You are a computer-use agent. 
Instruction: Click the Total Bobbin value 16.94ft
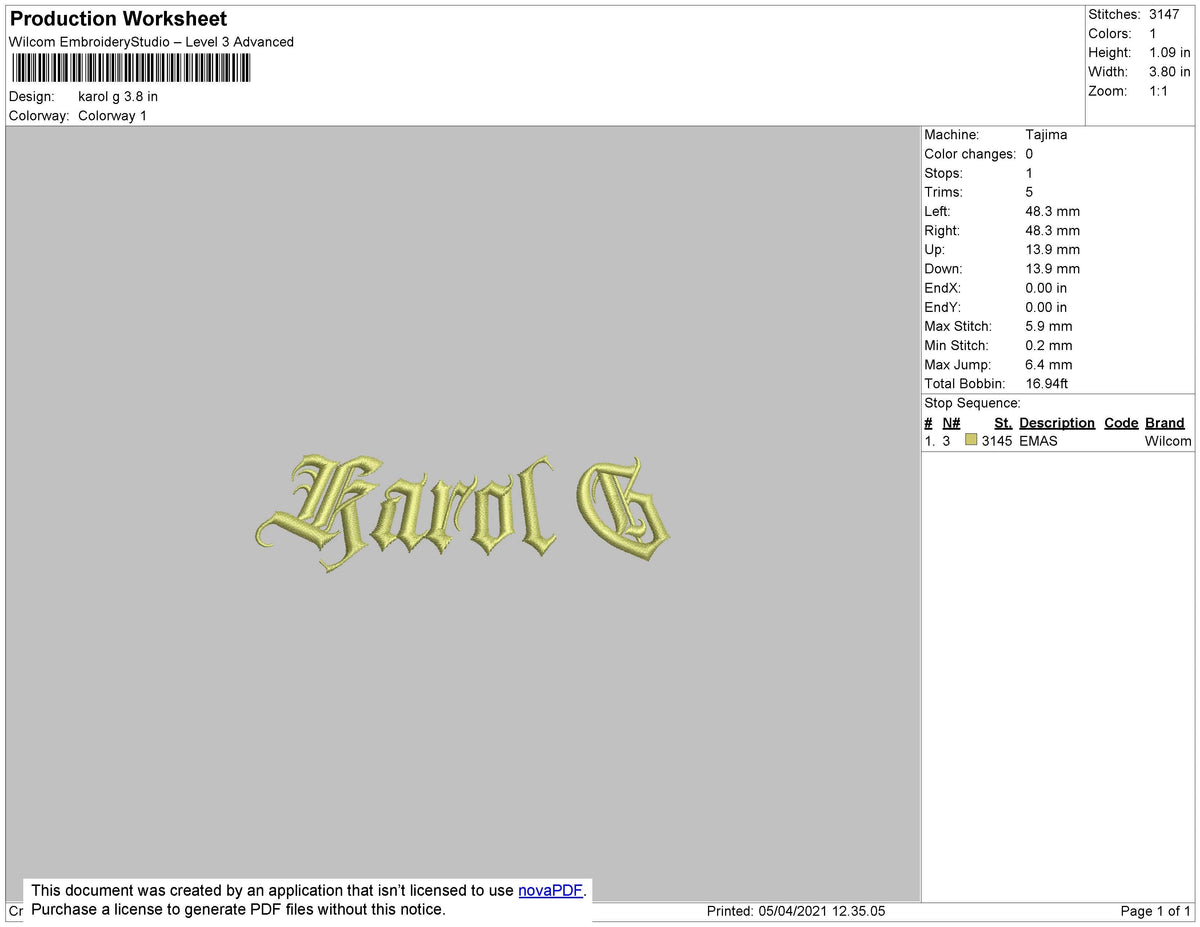1048,383
